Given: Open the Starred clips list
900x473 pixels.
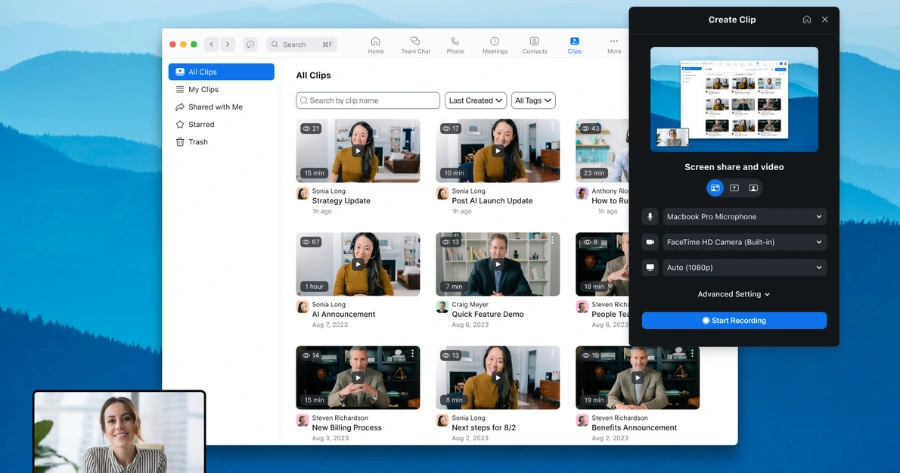Looking at the screenshot, I should [x=201, y=124].
